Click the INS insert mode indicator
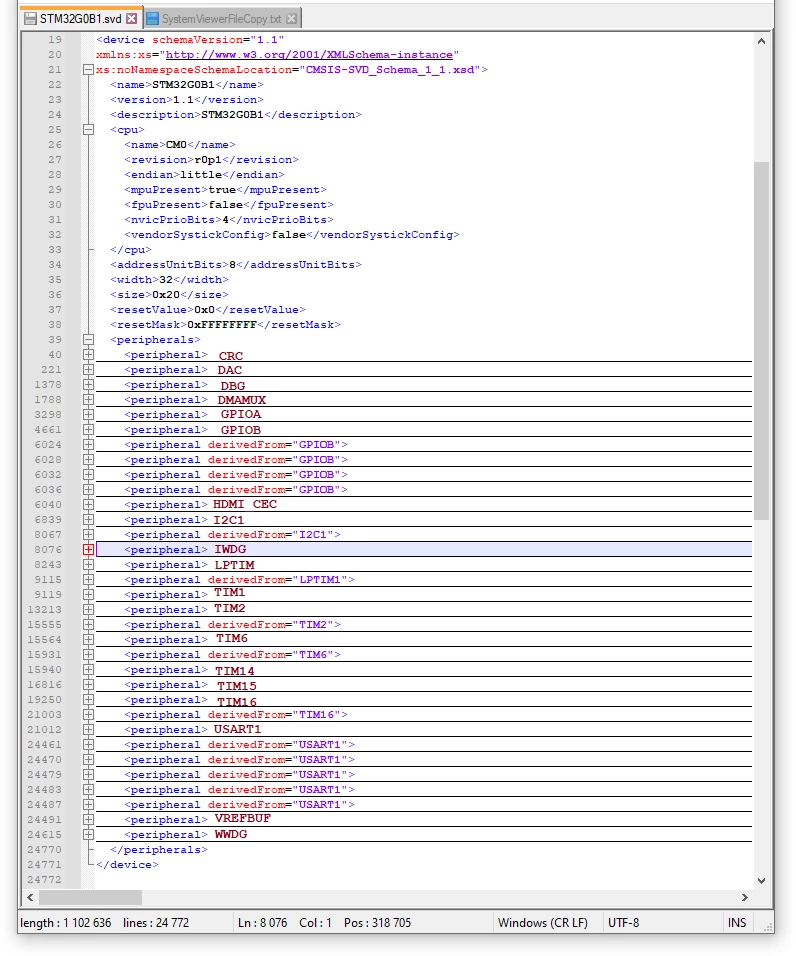796x956 pixels. [x=737, y=922]
